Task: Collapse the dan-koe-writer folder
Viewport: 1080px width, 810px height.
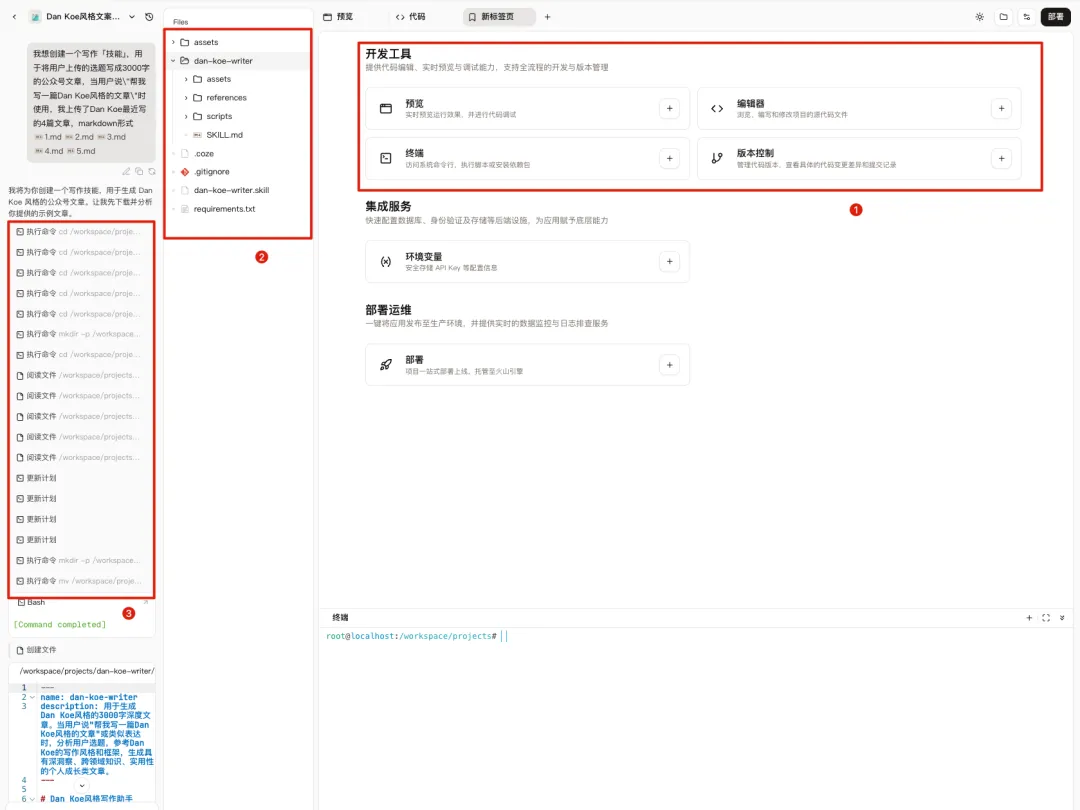Action: click(173, 61)
